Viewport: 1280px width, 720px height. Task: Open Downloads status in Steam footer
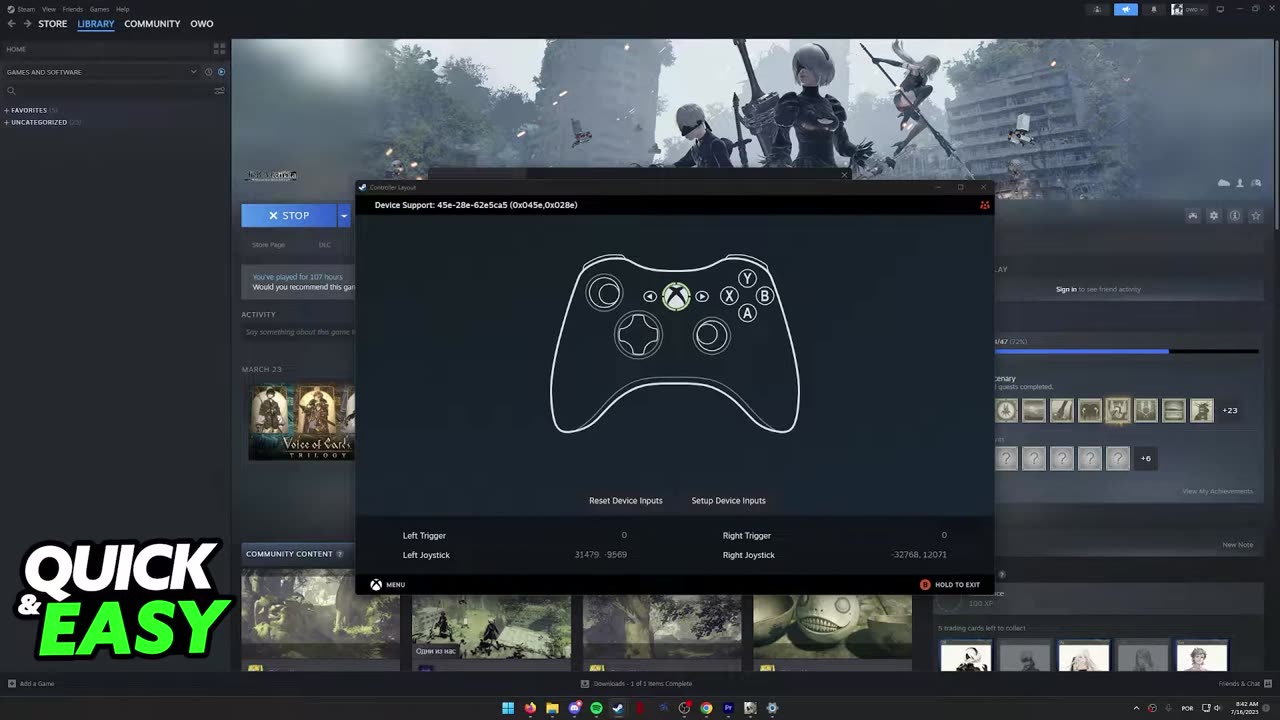[x=637, y=684]
